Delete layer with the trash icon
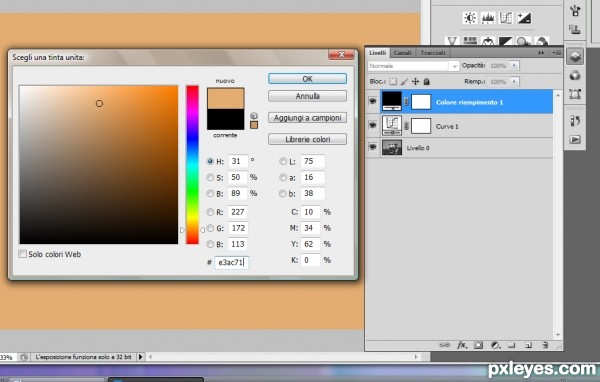The height and width of the screenshot is (382, 600). [x=545, y=345]
